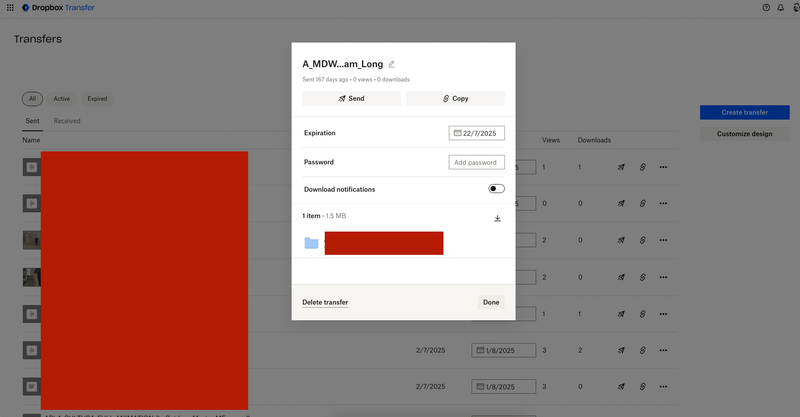Click the Add password field
The width and height of the screenshot is (800, 417).
click(x=477, y=162)
